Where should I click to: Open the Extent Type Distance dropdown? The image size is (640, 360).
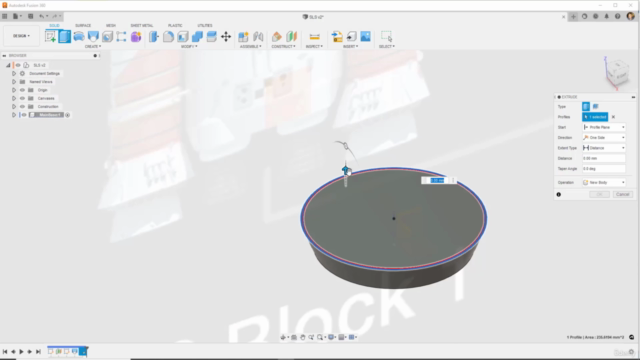point(604,148)
